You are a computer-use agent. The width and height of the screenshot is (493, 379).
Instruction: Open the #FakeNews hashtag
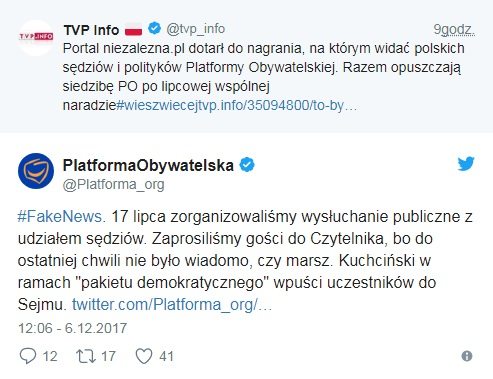62,216
